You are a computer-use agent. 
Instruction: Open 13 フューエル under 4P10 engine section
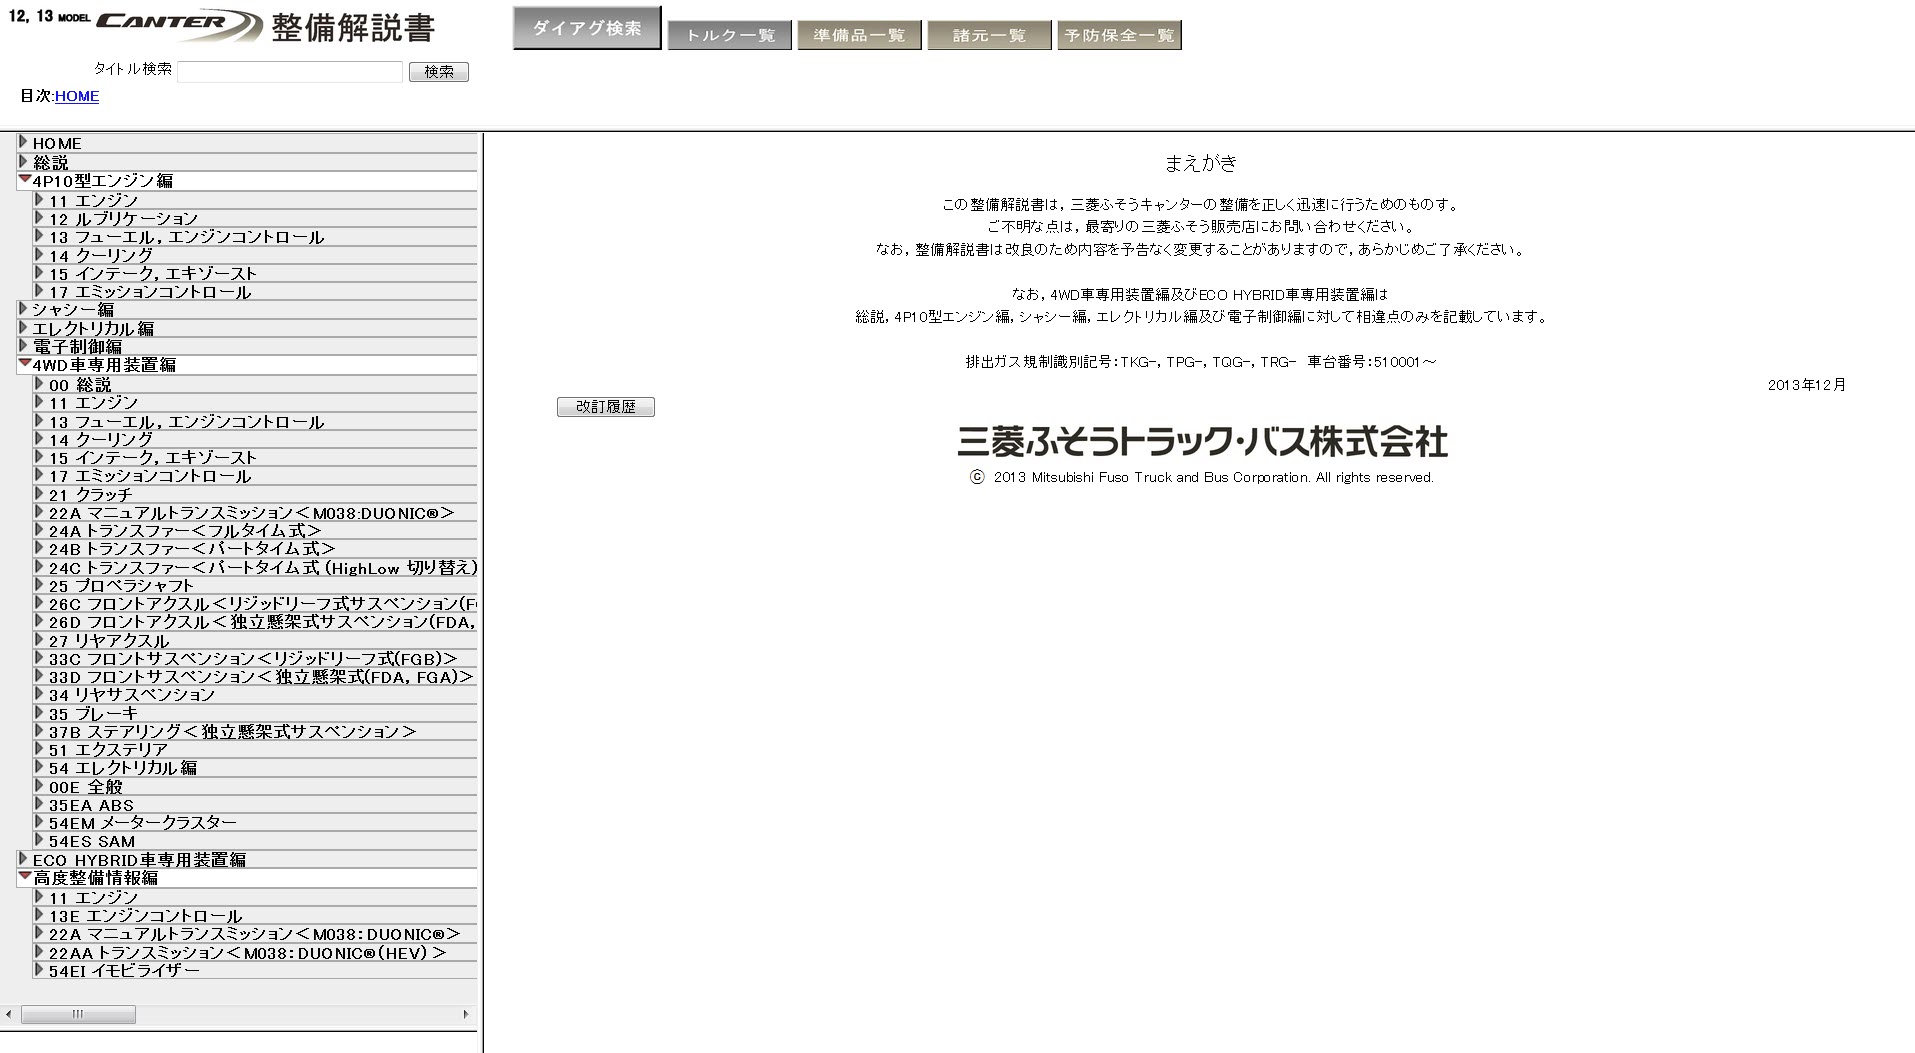pyautogui.click(x=186, y=237)
